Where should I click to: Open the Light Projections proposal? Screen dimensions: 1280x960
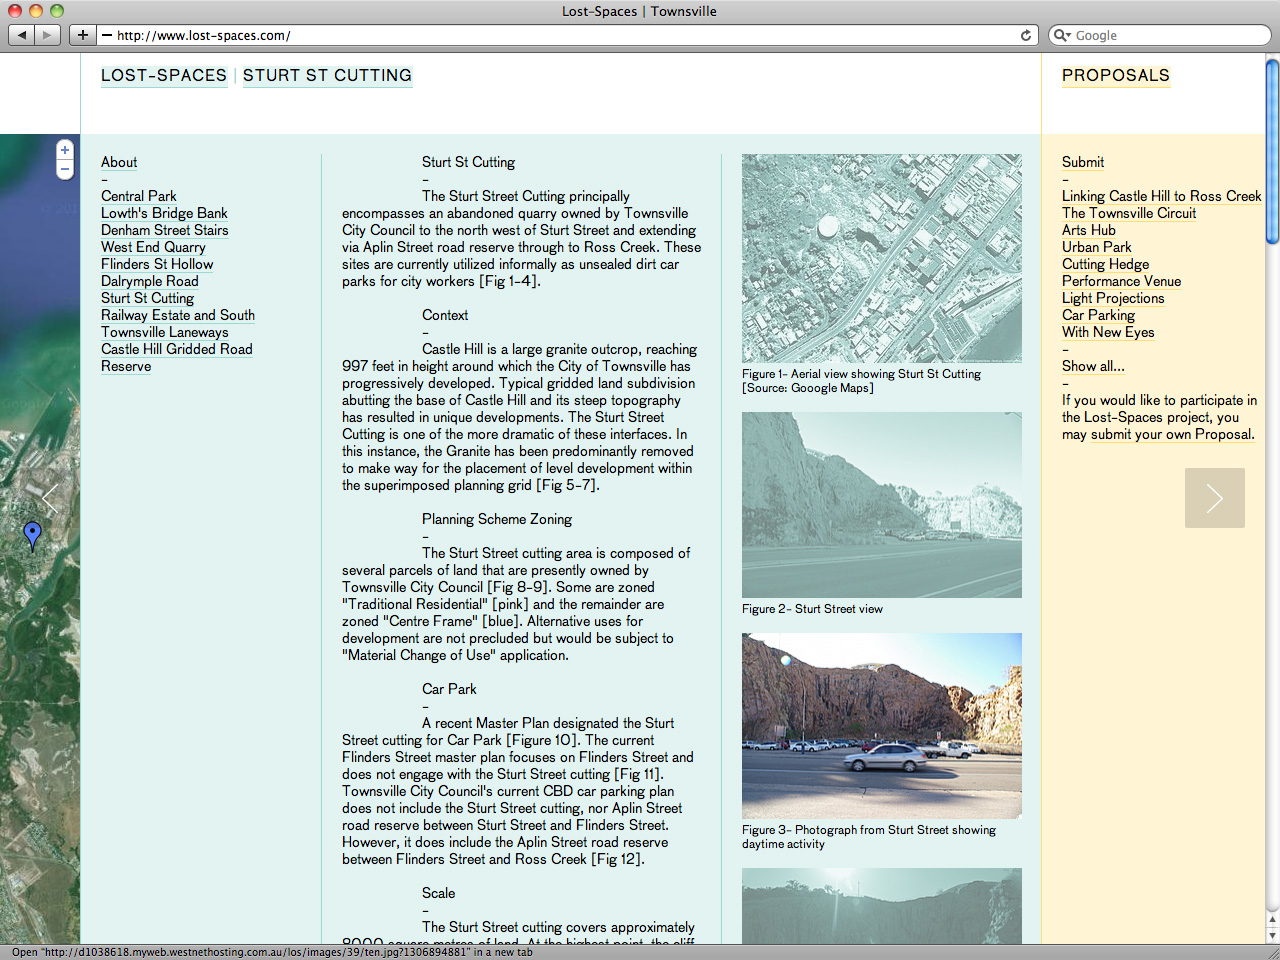coord(1113,298)
